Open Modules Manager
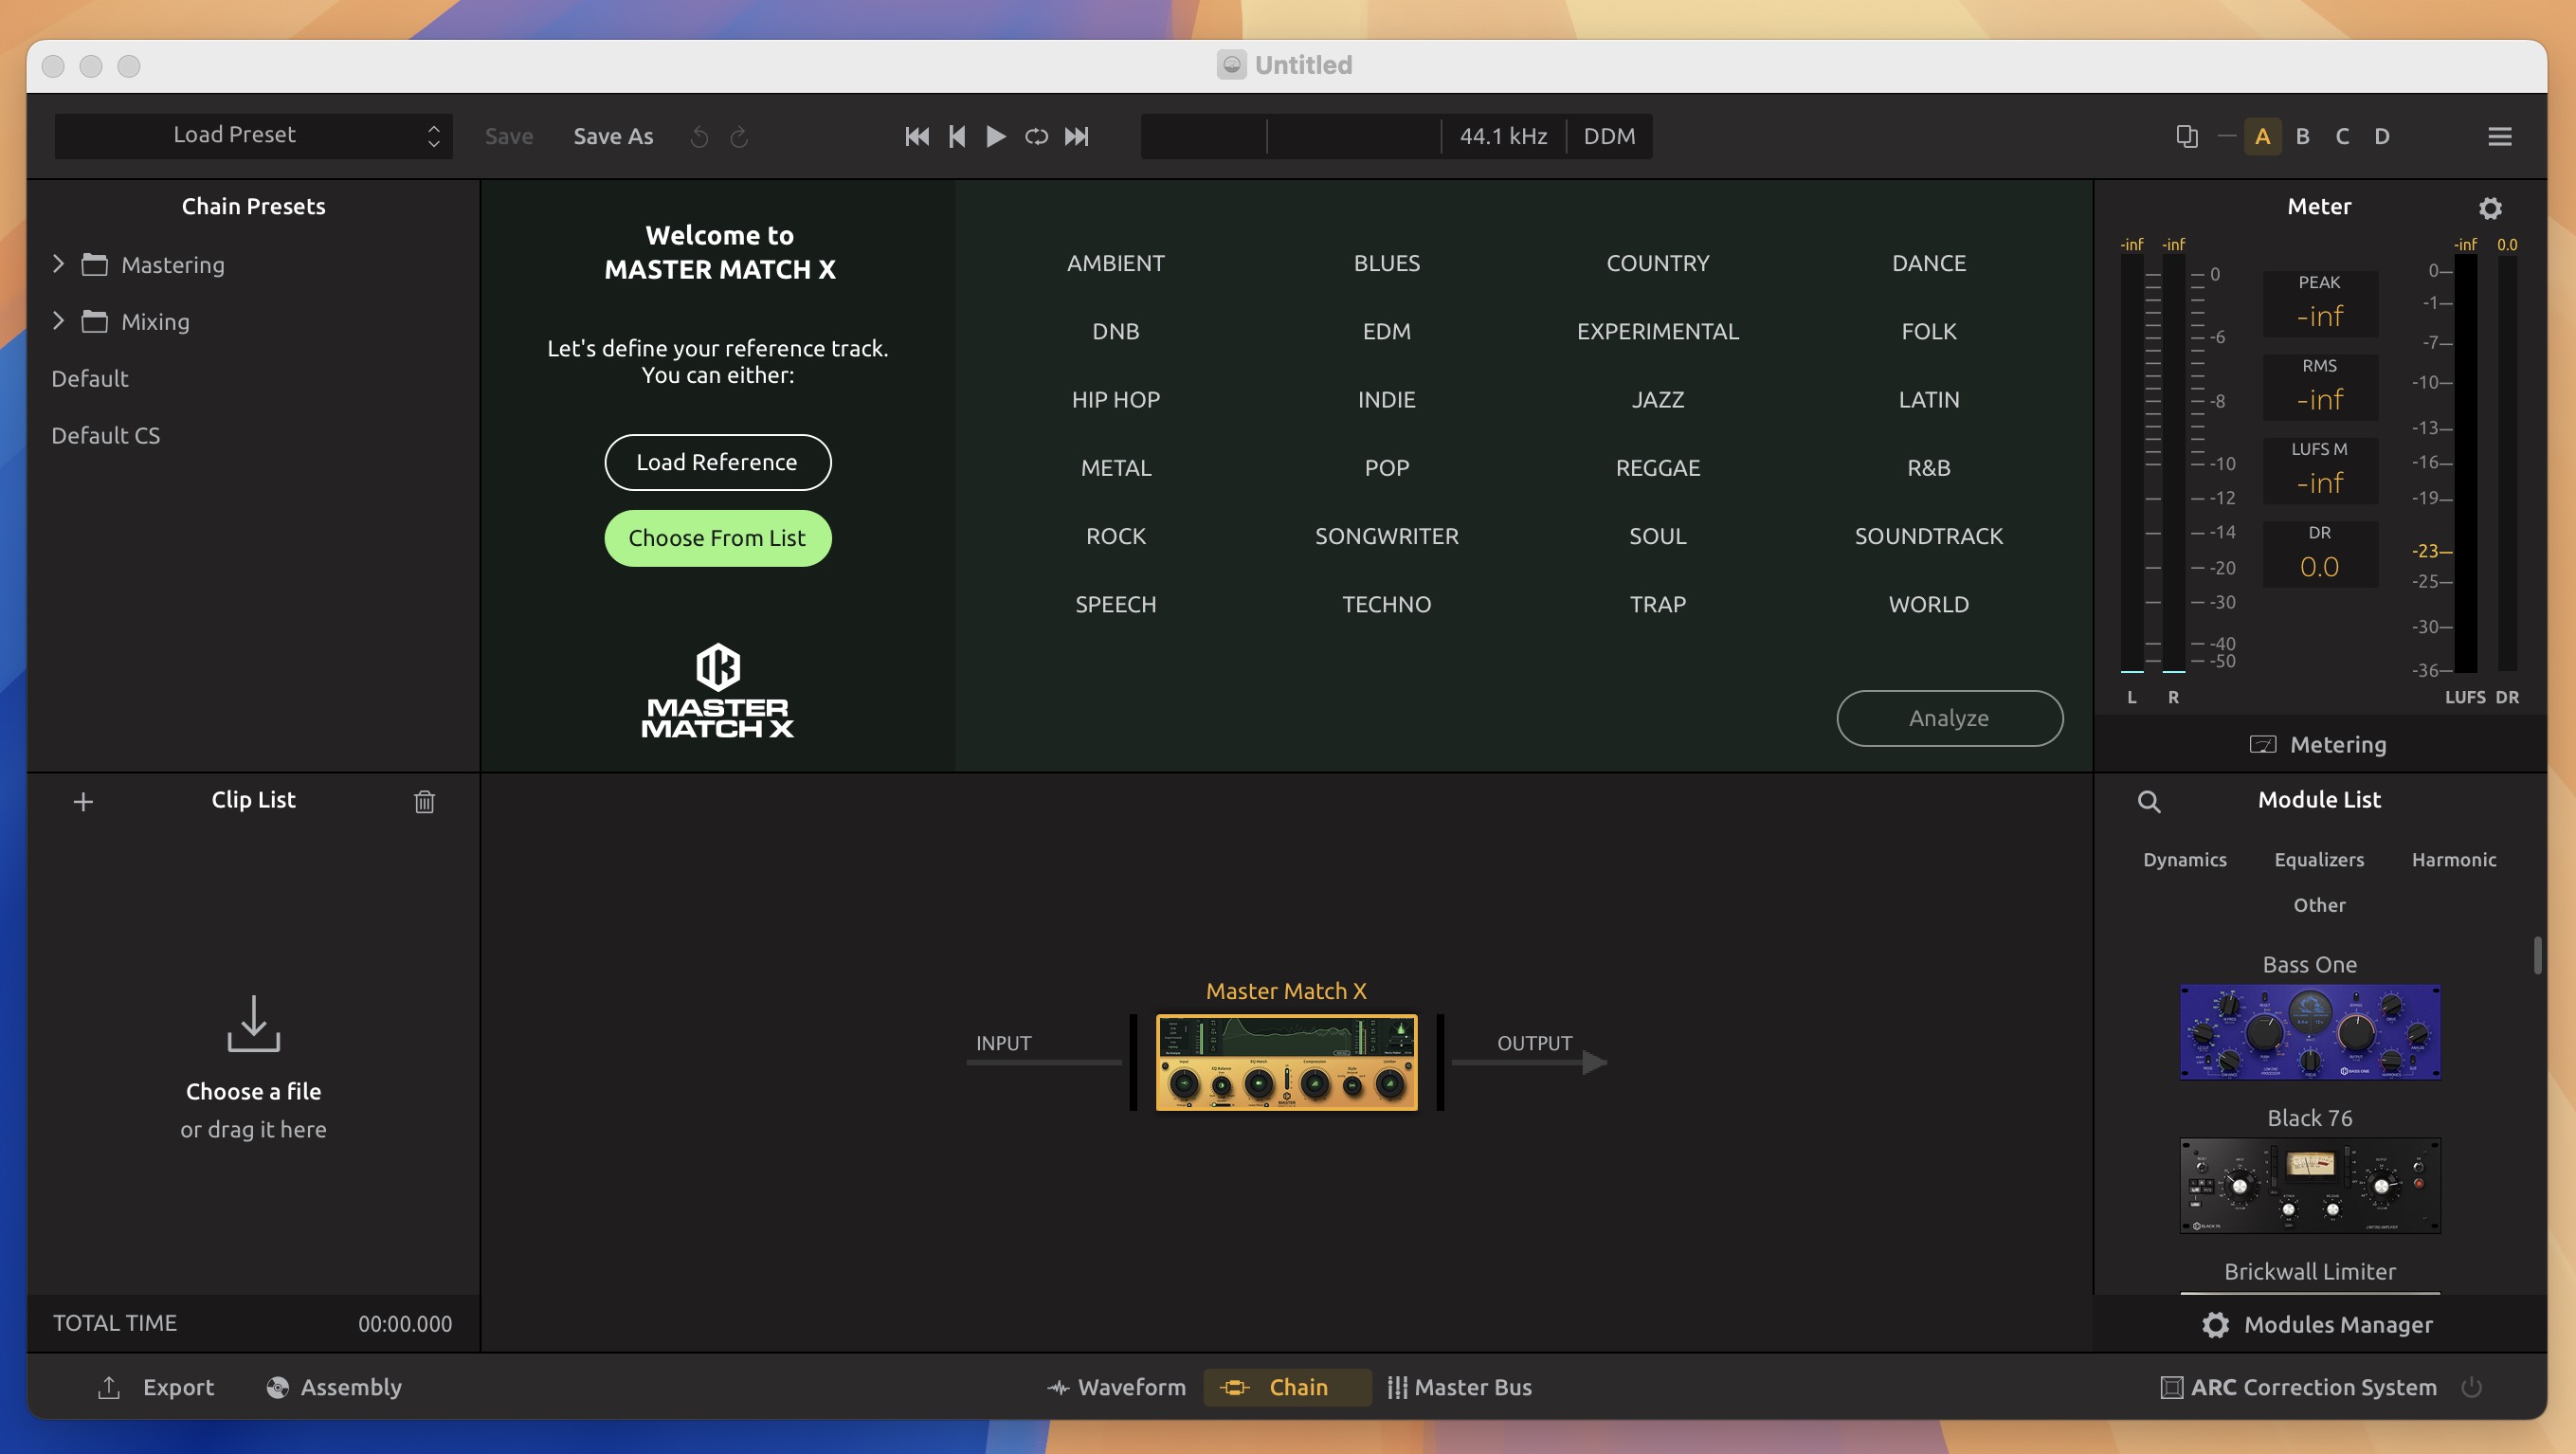 point(2318,1324)
